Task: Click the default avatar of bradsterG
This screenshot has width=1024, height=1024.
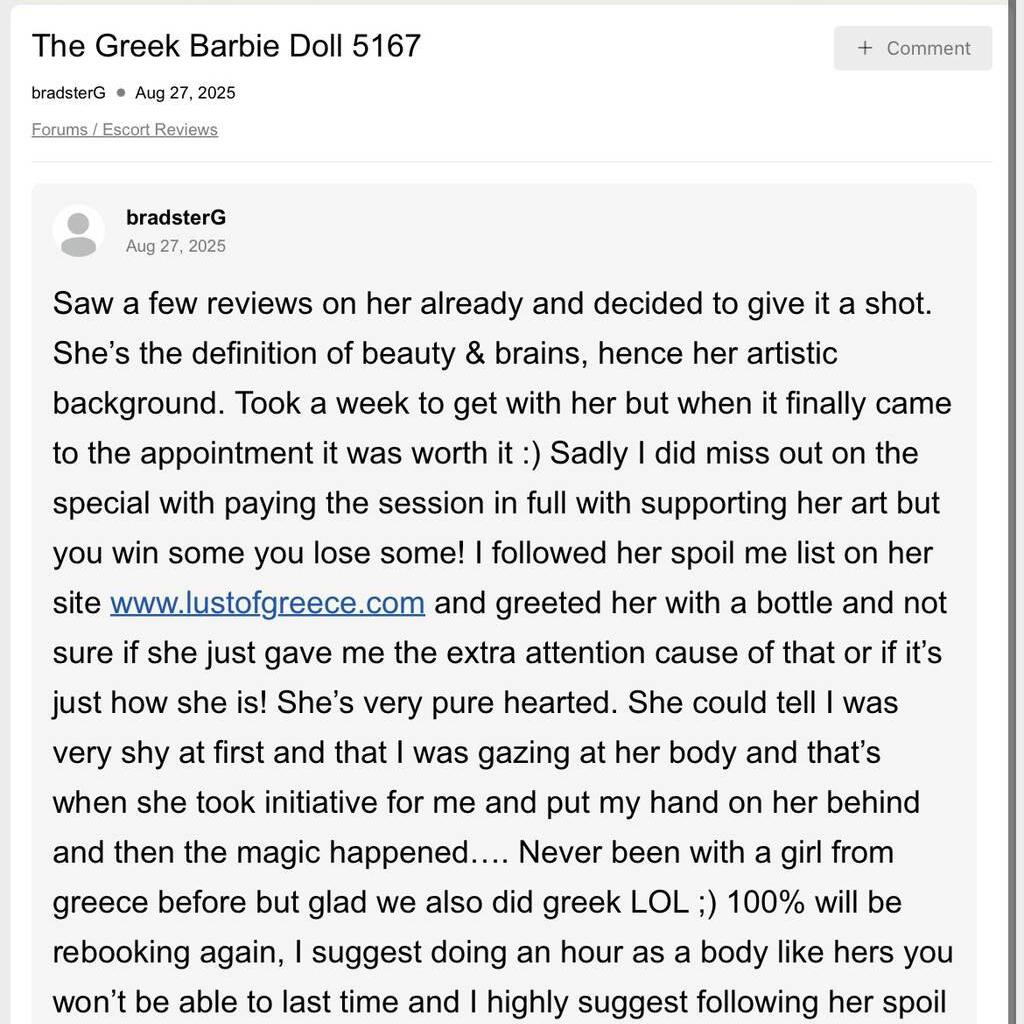Action: coord(78,231)
